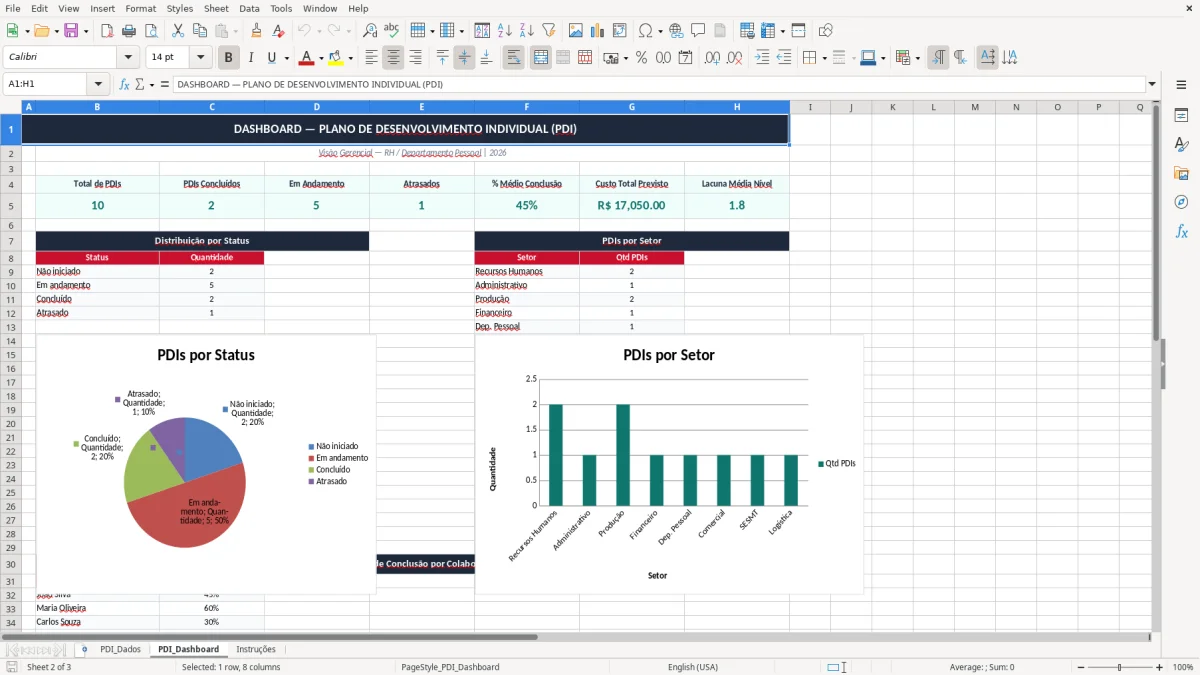Click the Print icon
The width and height of the screenshot is (1200, 675).
point(129,31)
